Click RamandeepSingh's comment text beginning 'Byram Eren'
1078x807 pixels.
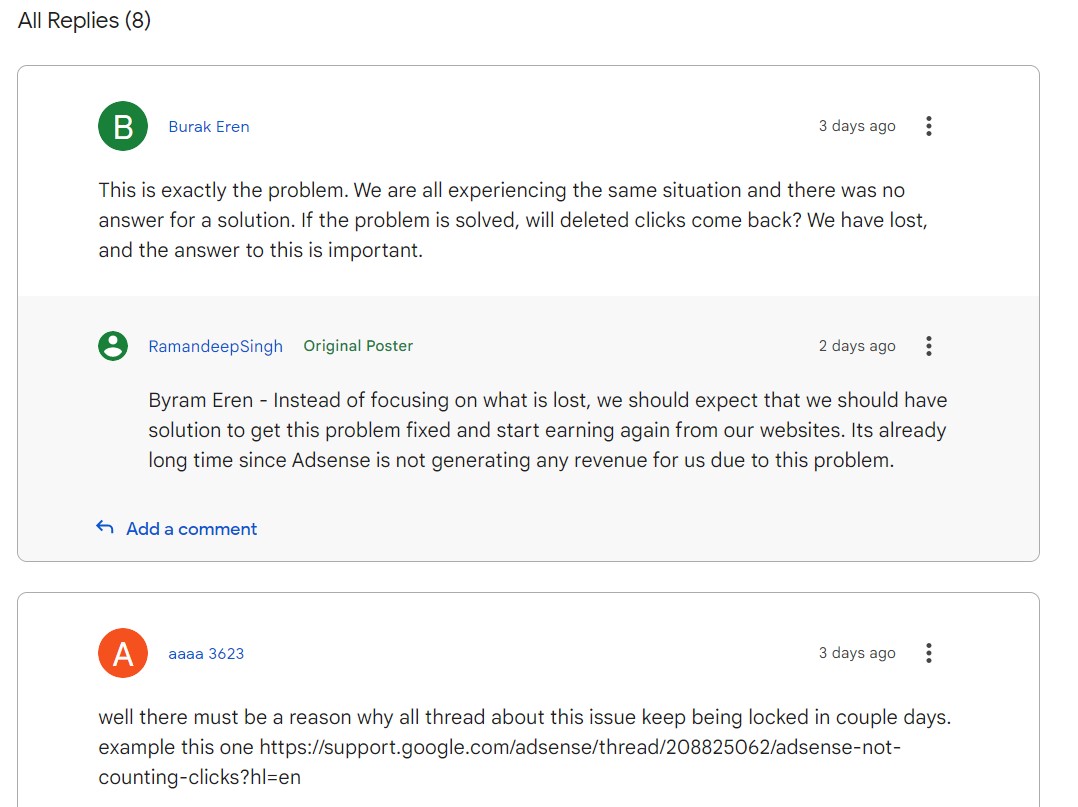[x=548, y=430]
